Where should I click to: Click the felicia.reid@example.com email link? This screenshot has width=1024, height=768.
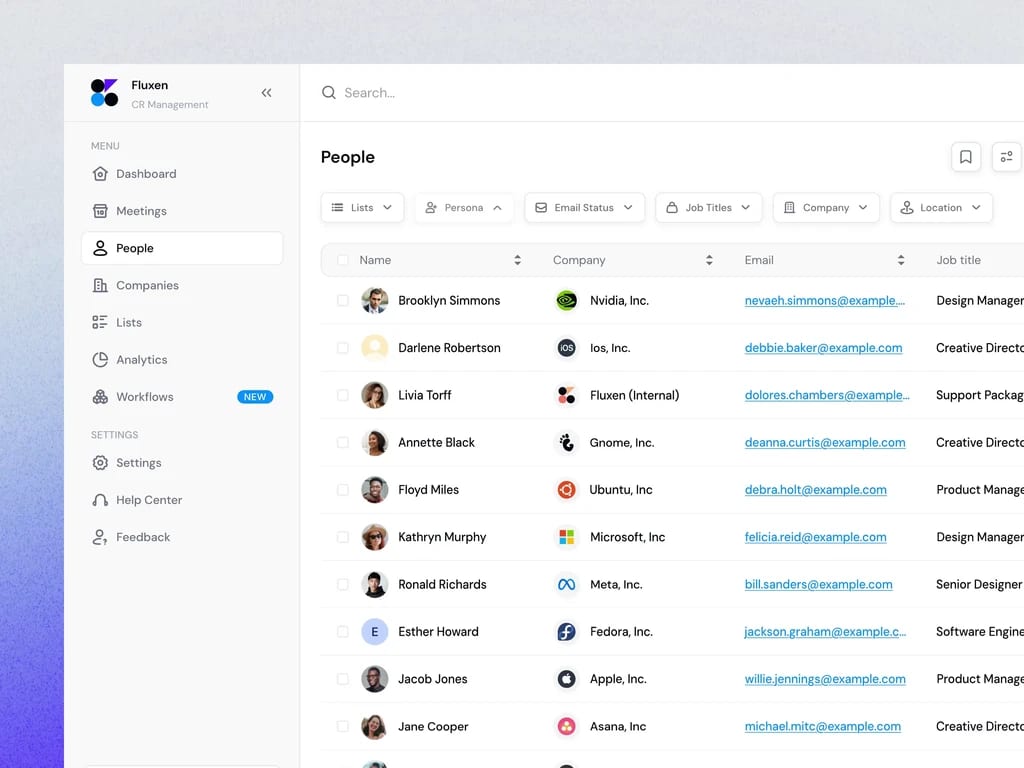(816, 537)
